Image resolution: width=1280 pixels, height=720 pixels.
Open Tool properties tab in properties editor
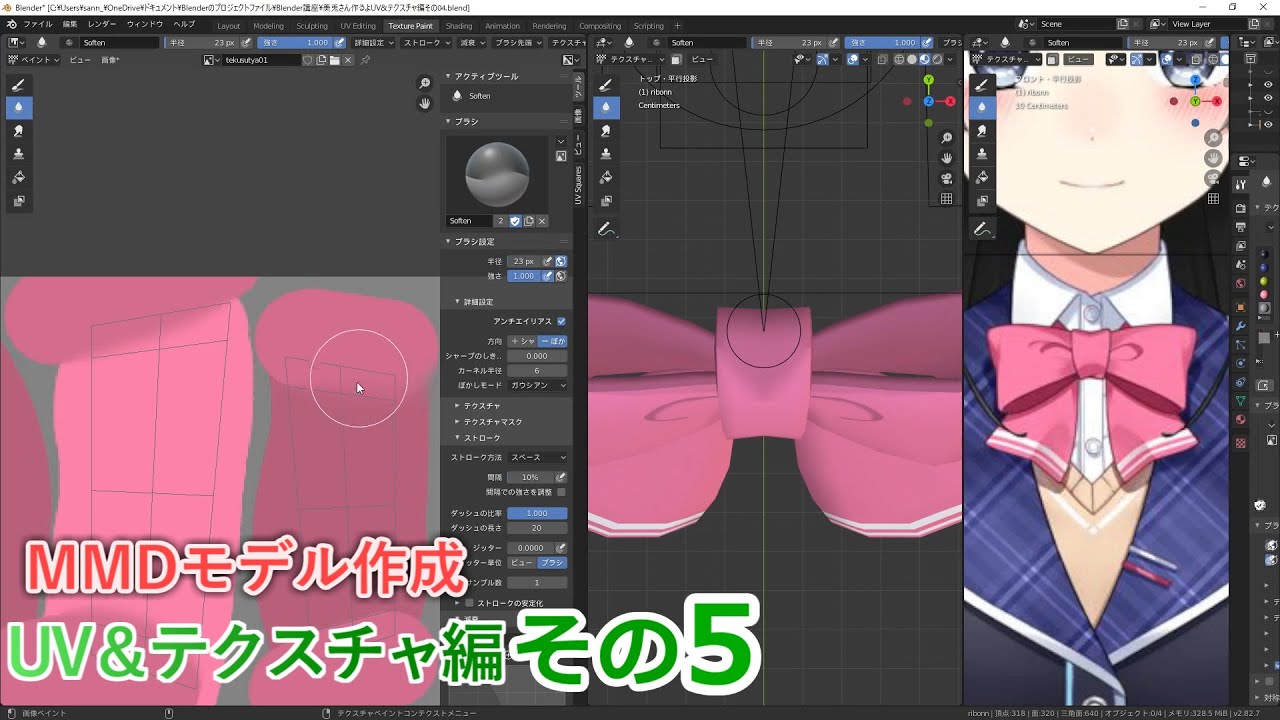point(1240,184)
